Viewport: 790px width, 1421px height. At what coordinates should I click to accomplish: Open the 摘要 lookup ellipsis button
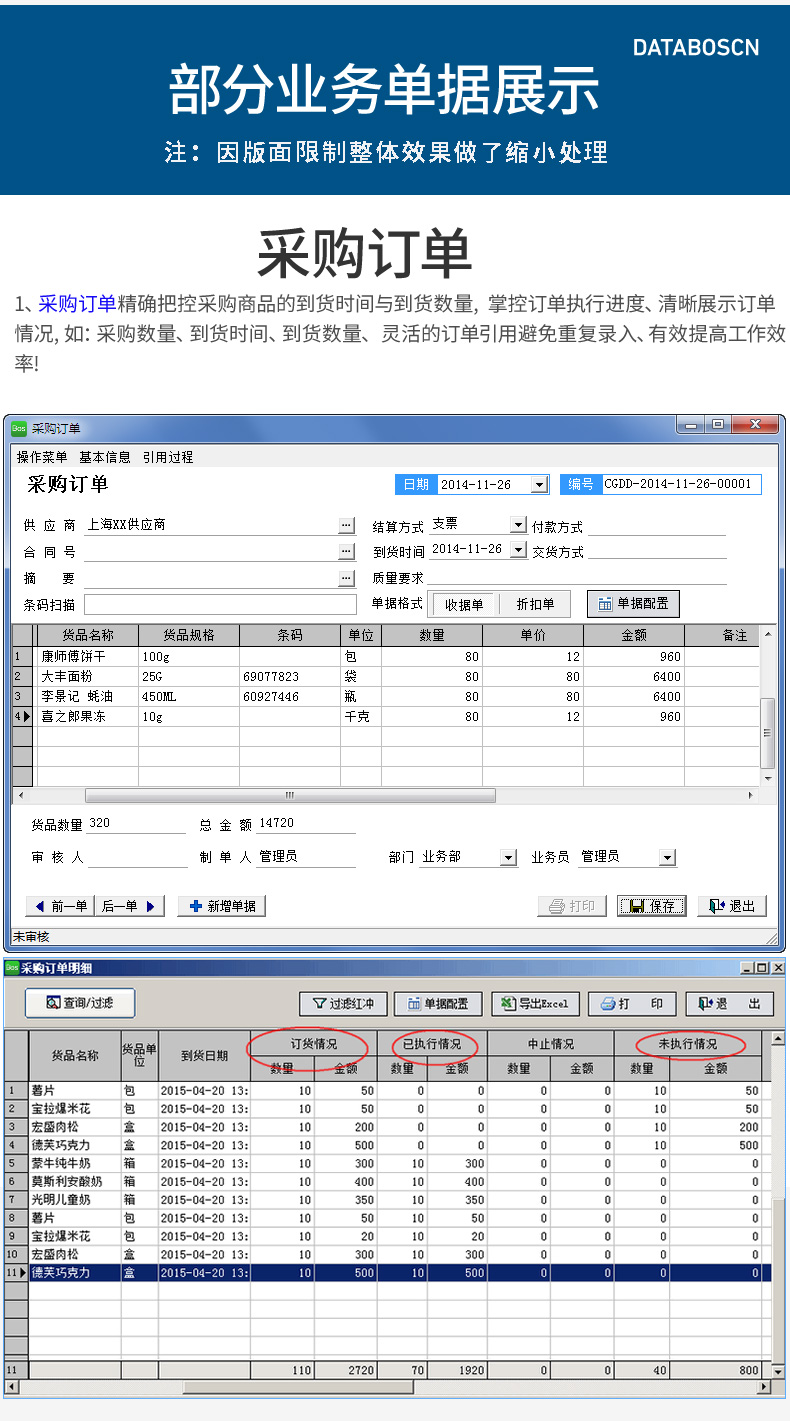(346, 577)
